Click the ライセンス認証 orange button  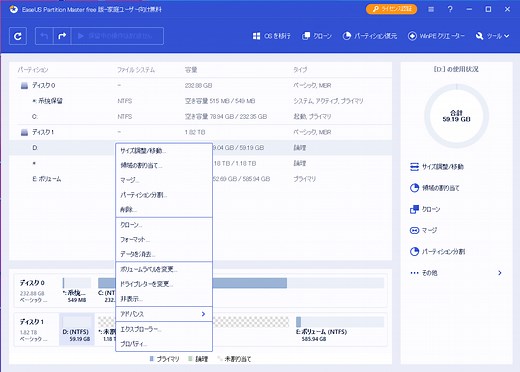(x=391, y=9)
